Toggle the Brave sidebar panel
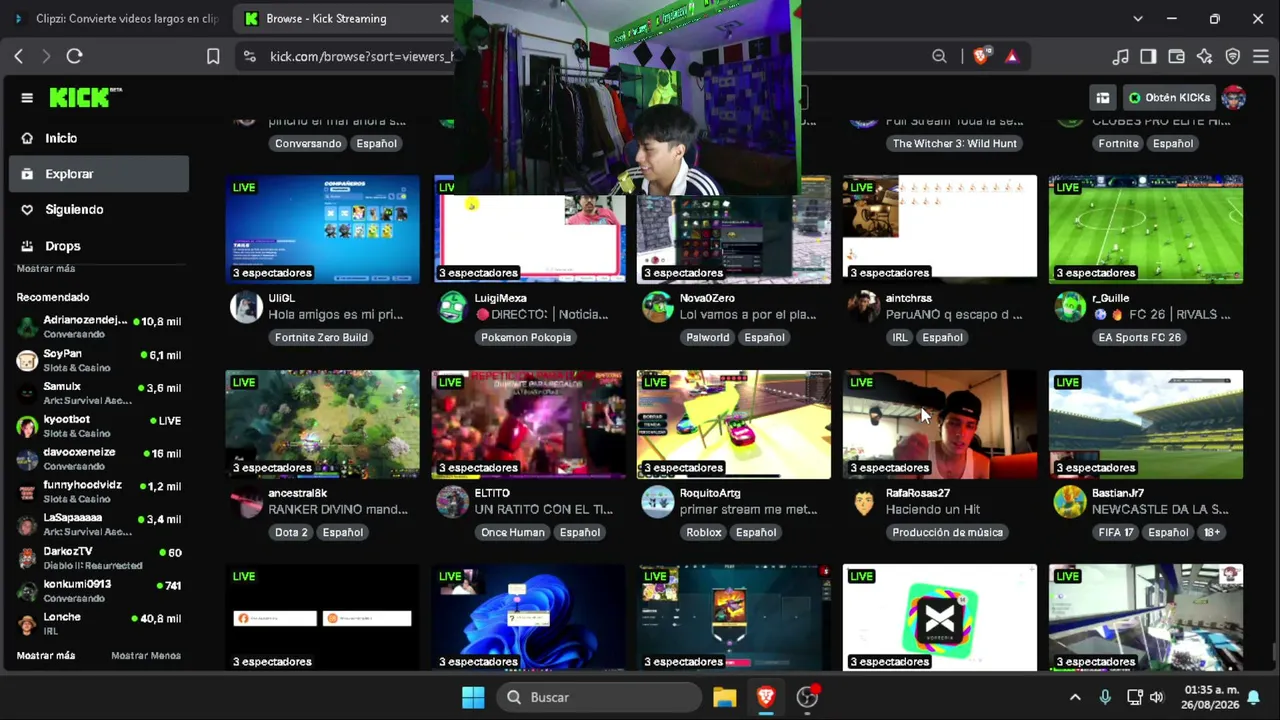This screenshot has width=1280, height=720. tap(1148, 57)
